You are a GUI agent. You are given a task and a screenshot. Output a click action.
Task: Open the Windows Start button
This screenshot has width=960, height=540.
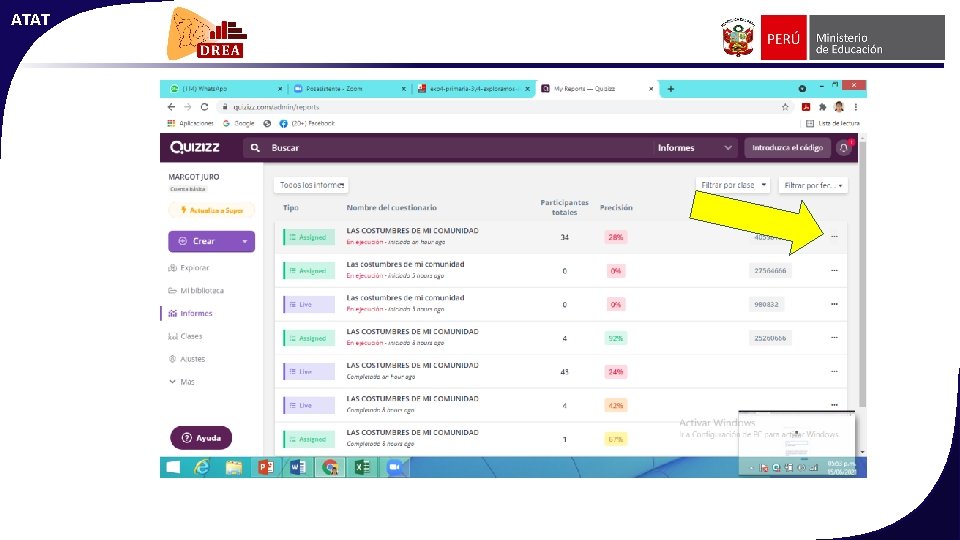(173, 468)
